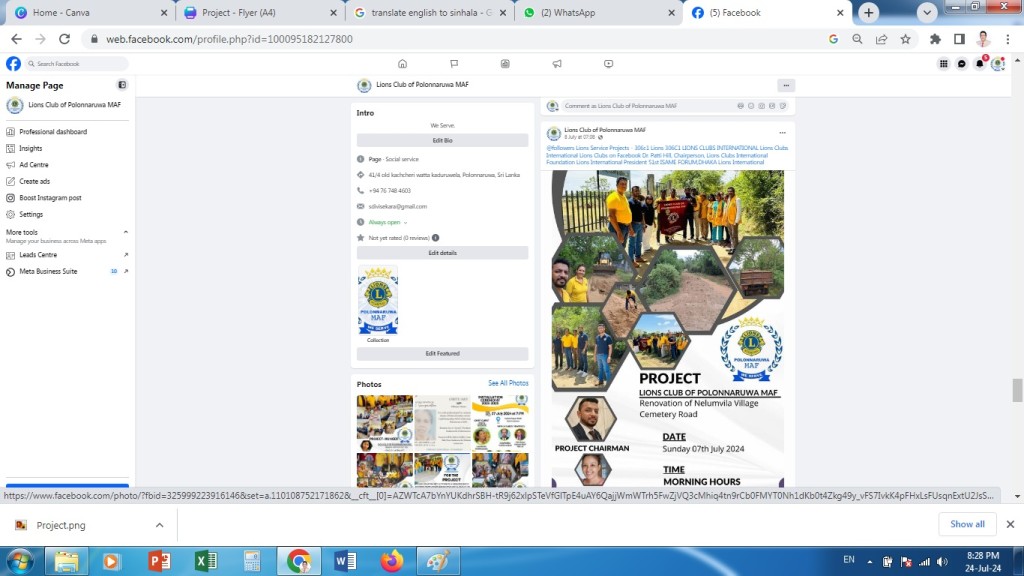The width and height of the screenshot is (1024, 576).
Task: Open Chrome three-dot menu
Action: (x=1008, y=39)
